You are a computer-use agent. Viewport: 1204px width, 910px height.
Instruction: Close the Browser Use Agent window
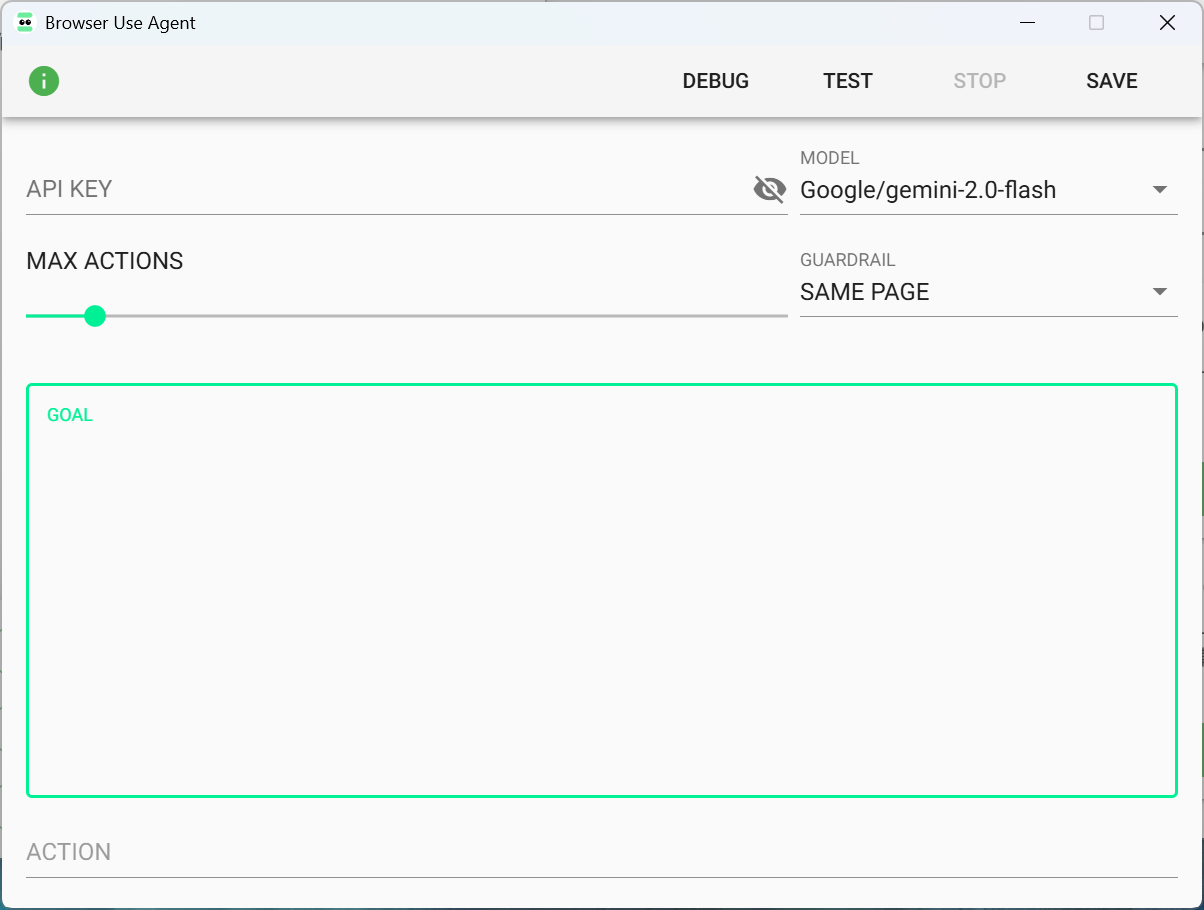pyautogui.click(x=1167, y=23)
